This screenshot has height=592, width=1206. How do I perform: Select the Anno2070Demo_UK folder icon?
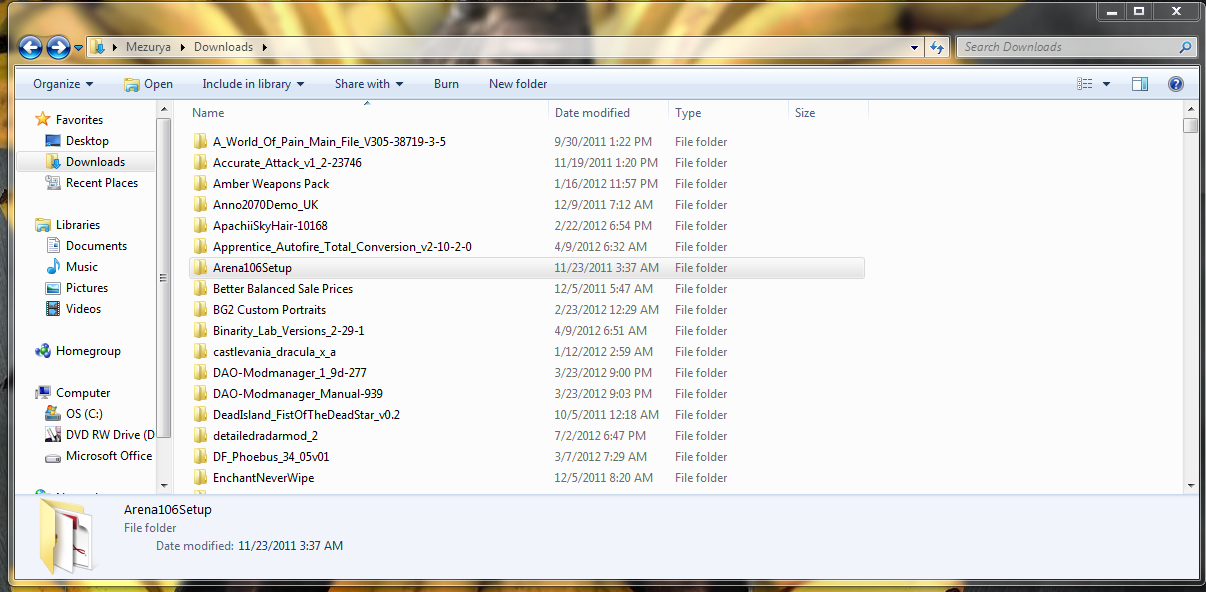[x=201, y=204]
